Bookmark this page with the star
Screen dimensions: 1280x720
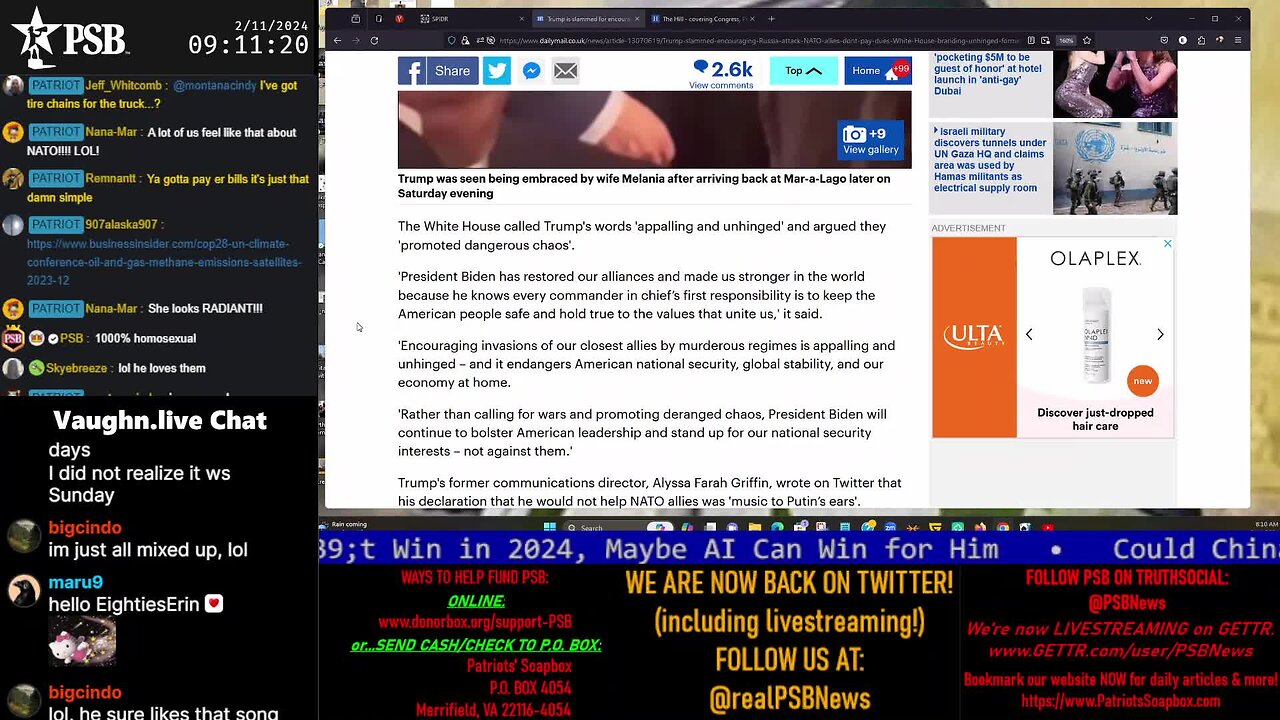pyautogui.click(x=1086, y=40)
